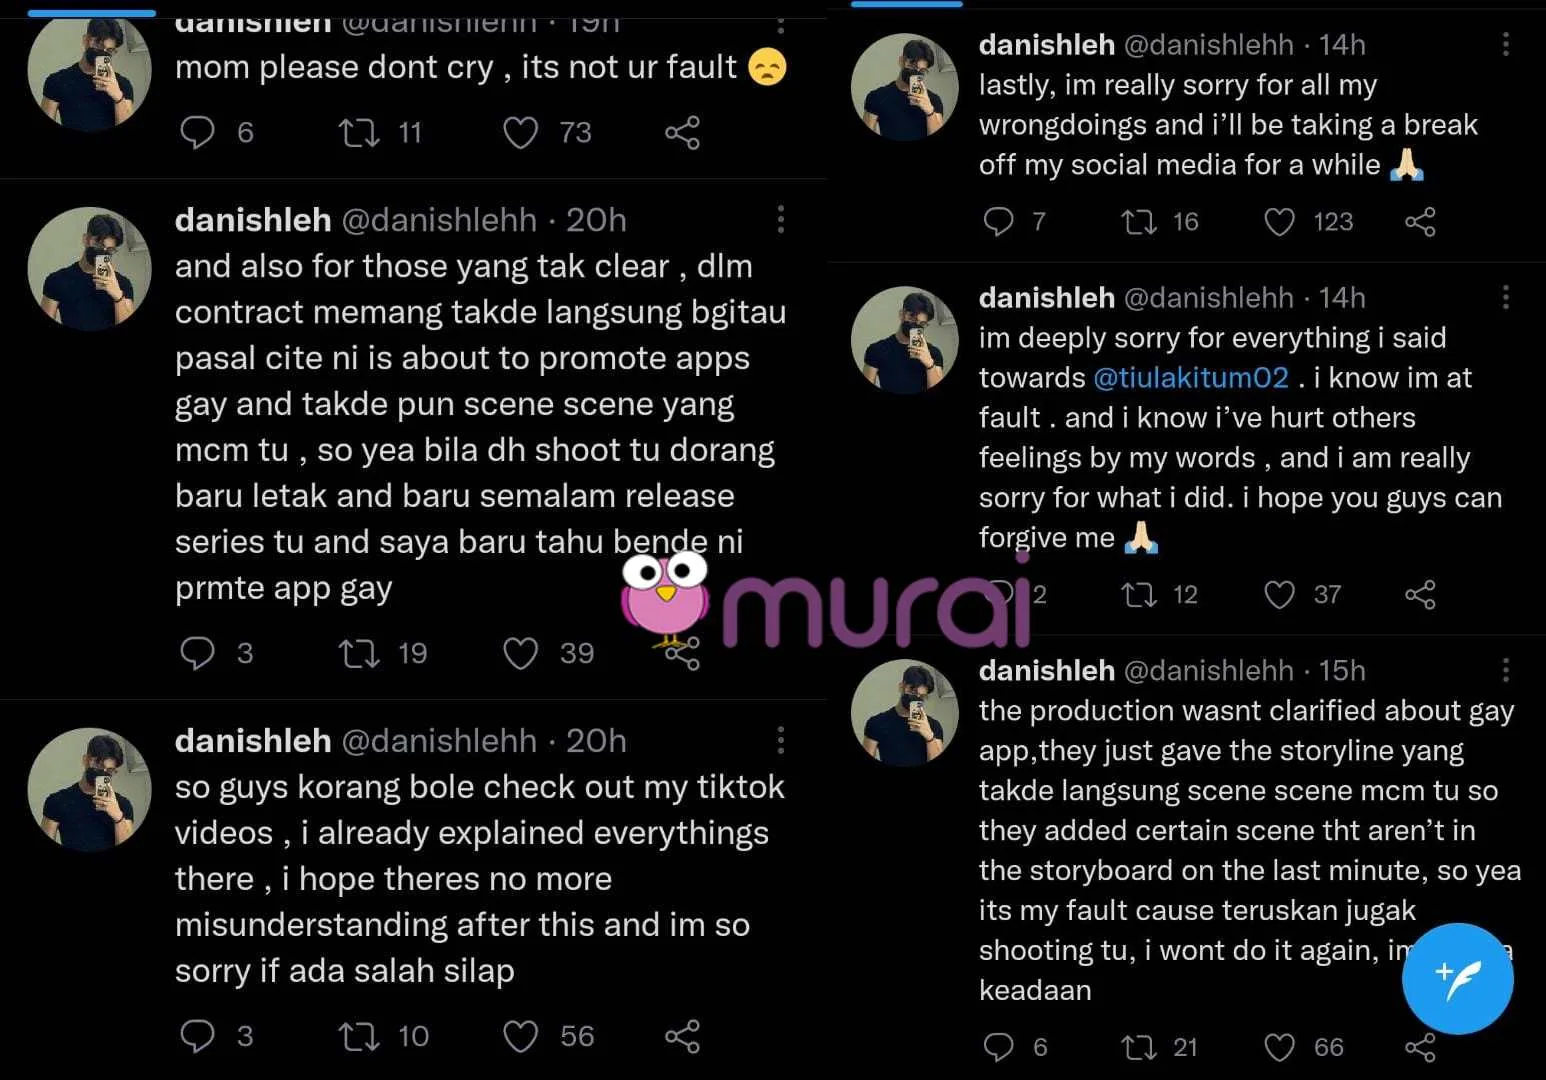Share the 'check out my tiktok videos' tweet
Viewport: 1546px width, 1080px height.
(x=682, y=1036)
